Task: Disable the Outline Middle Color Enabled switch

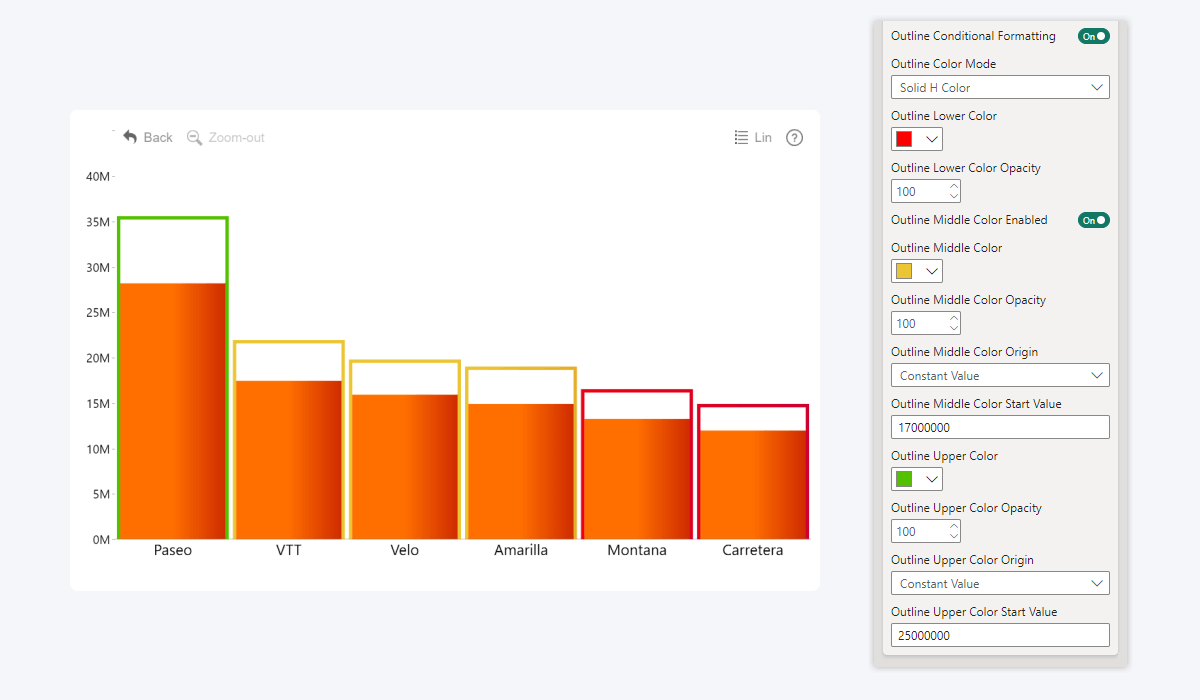Action: coord(1093,219)
